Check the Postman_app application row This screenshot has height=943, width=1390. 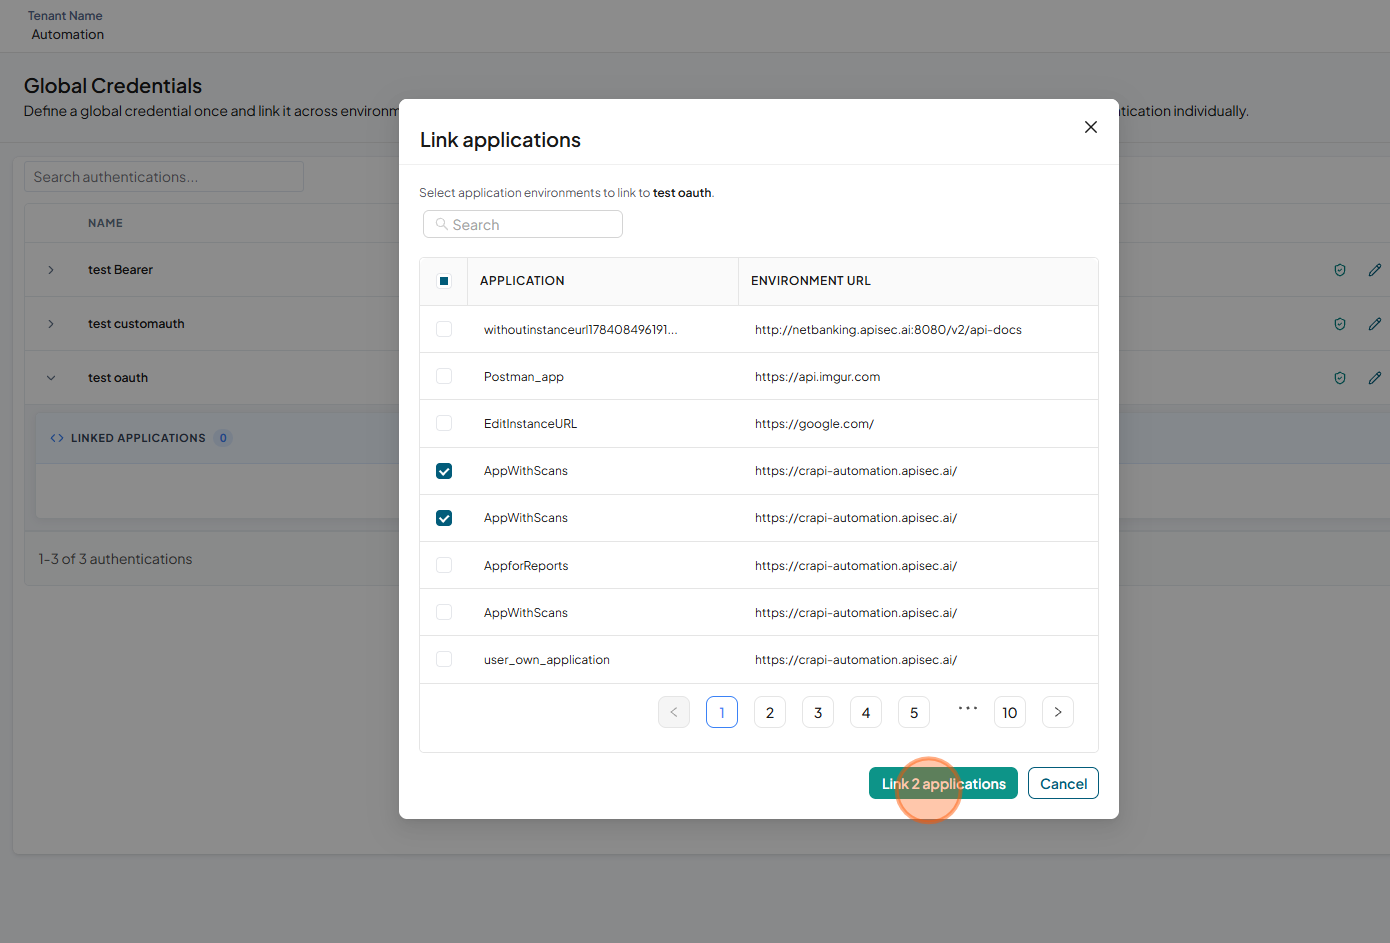click(444, 376)
